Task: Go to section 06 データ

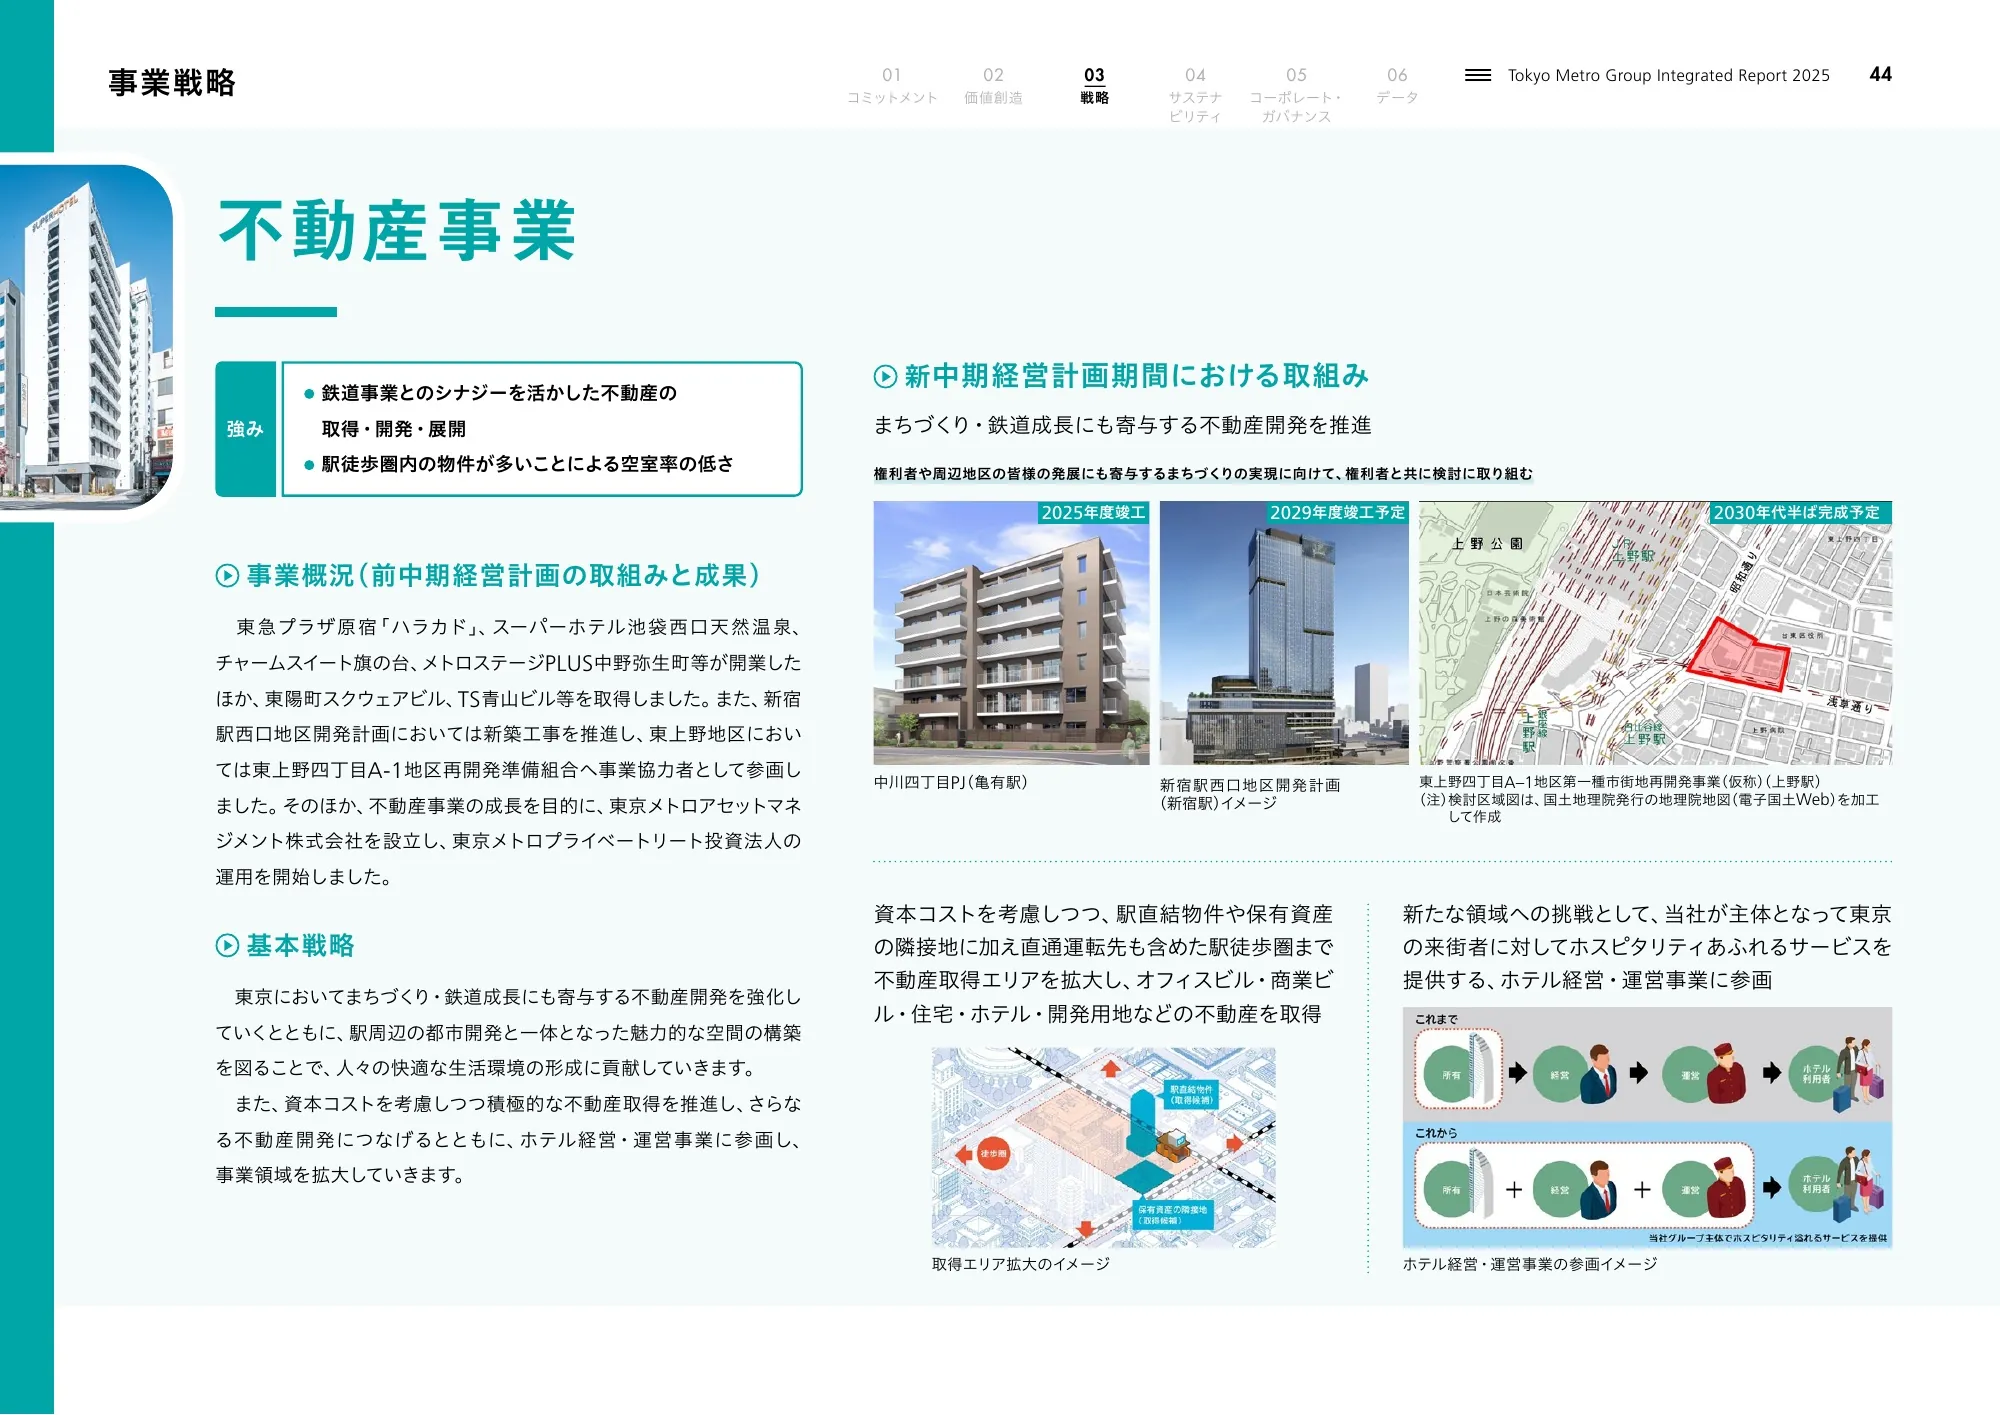Action: coord(1397,86)
